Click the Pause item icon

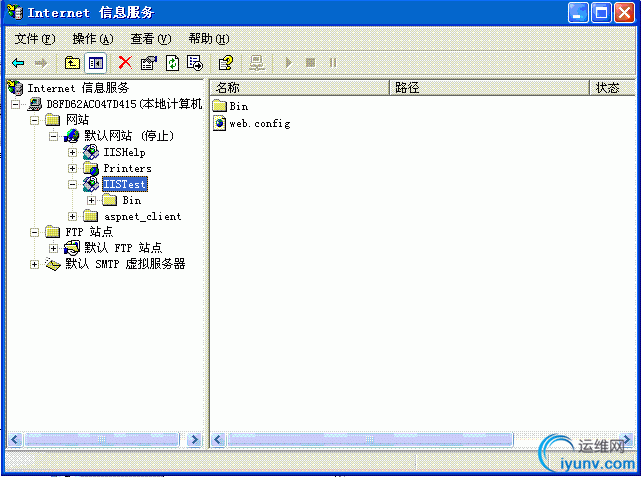(333, 63)
